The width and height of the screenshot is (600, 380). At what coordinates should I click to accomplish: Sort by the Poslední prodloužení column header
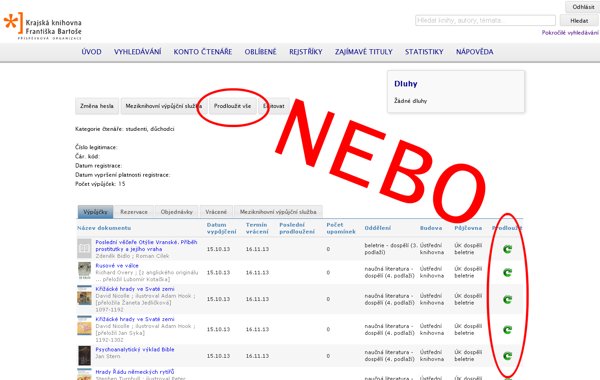(297, 228)
